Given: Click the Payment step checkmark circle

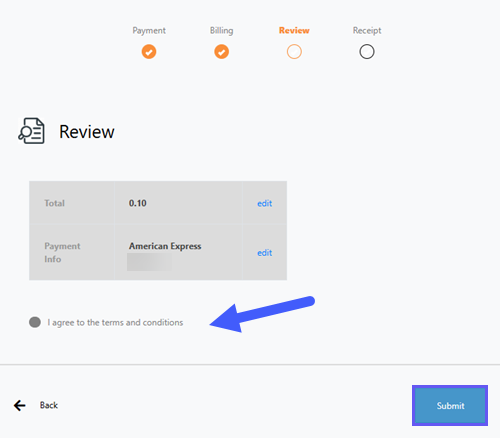Looking at the screenshot, I should (149, 52).
